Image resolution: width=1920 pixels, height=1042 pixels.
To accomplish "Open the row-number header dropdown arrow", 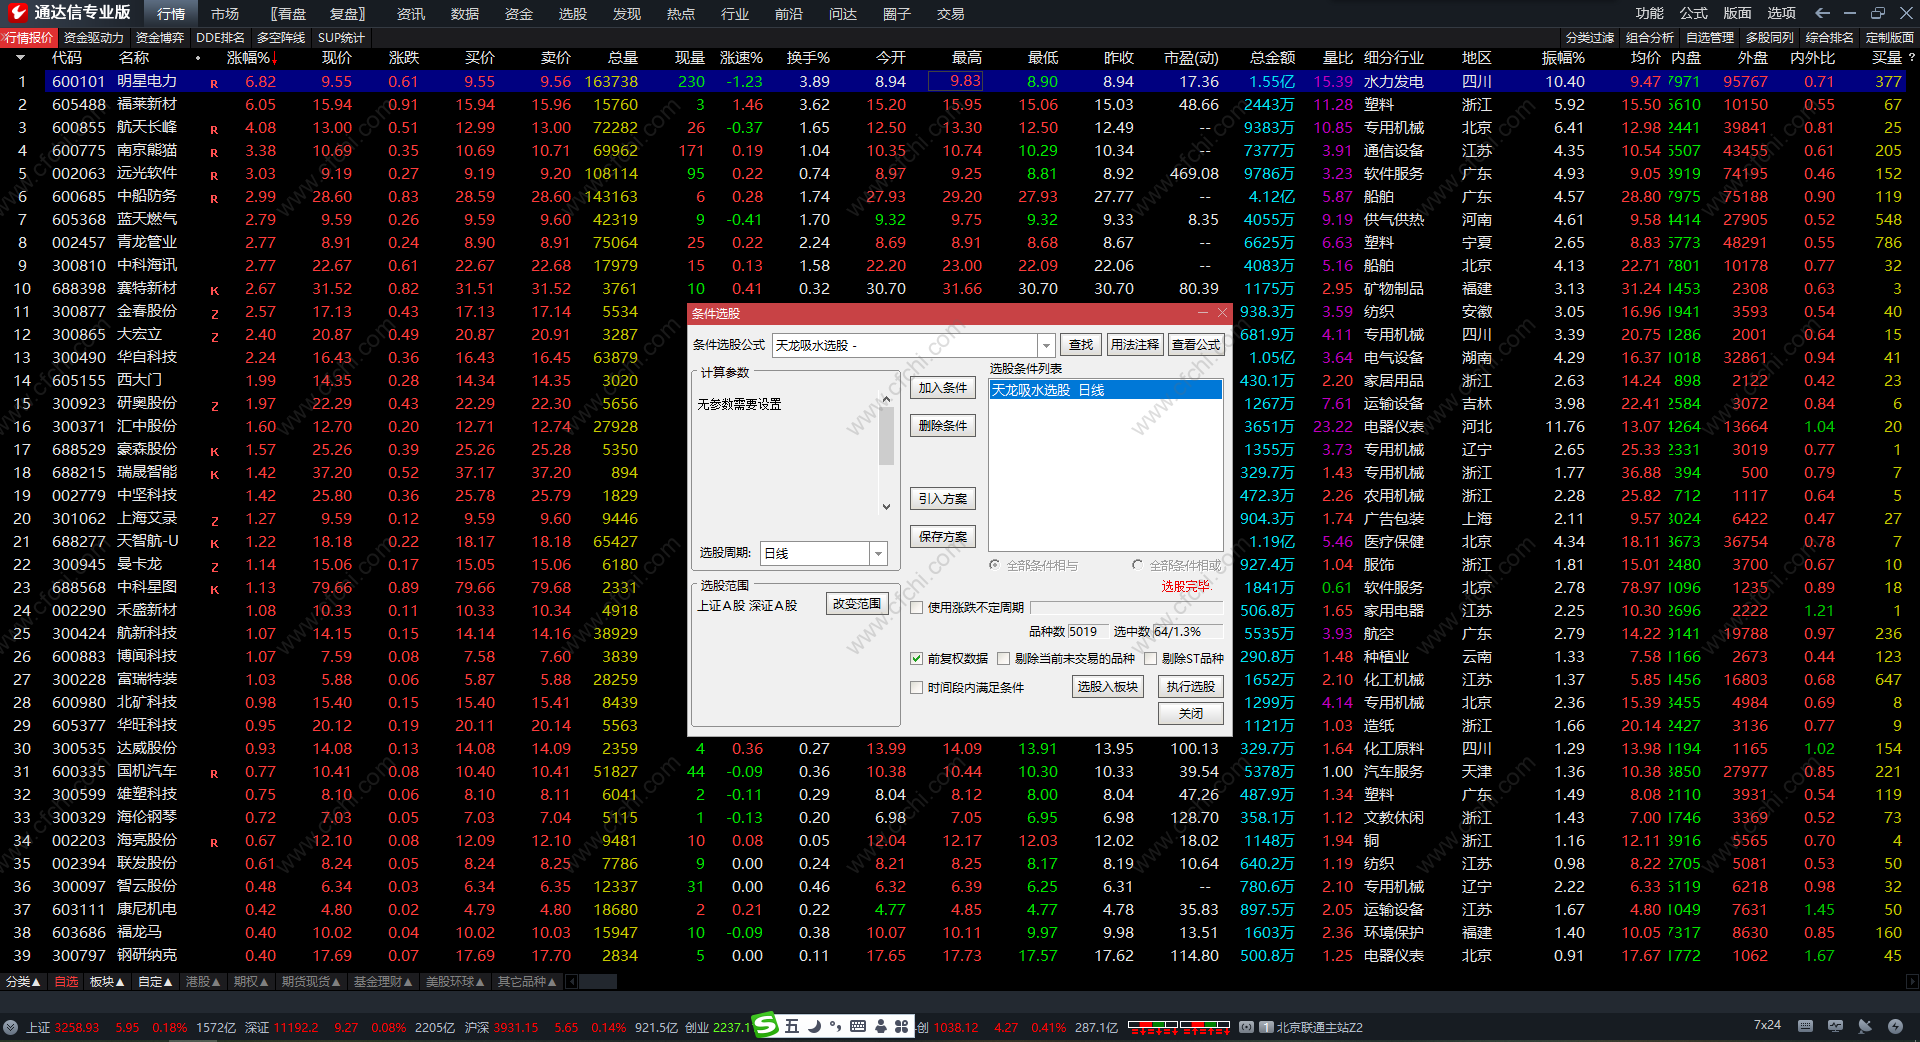I will pos(20,58).
